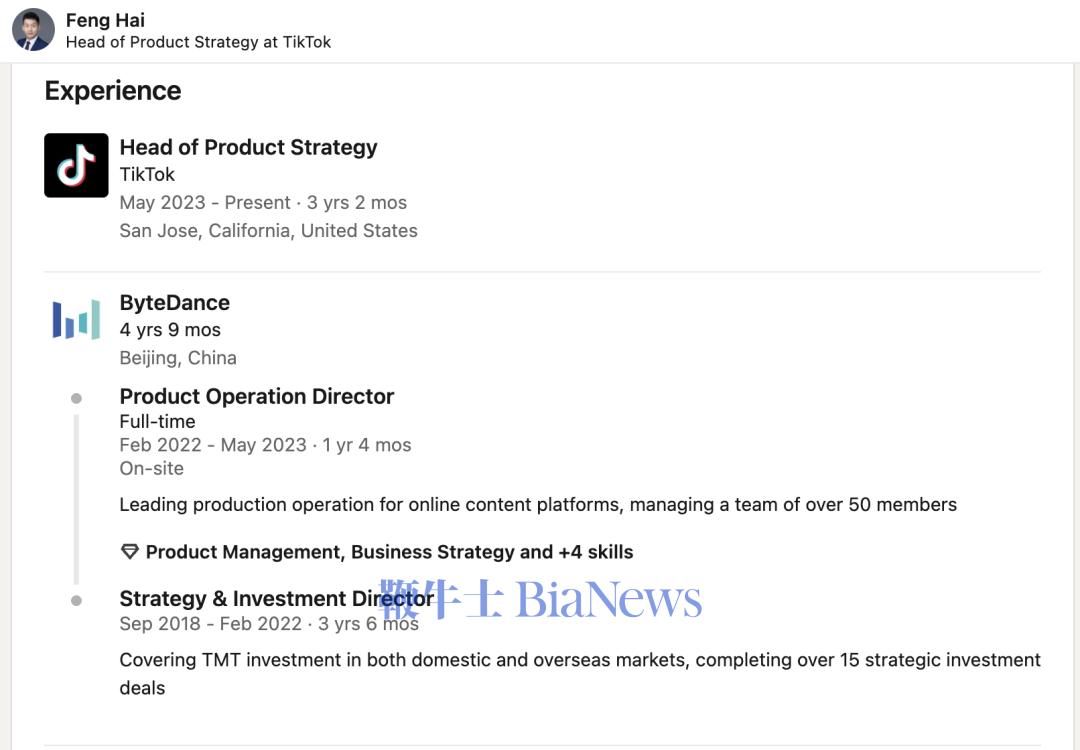Click 'Feb 2022 - May 2023 · 1 yr 4 mos'
This screenshot has width=1080, height=750.
(265, 445)
